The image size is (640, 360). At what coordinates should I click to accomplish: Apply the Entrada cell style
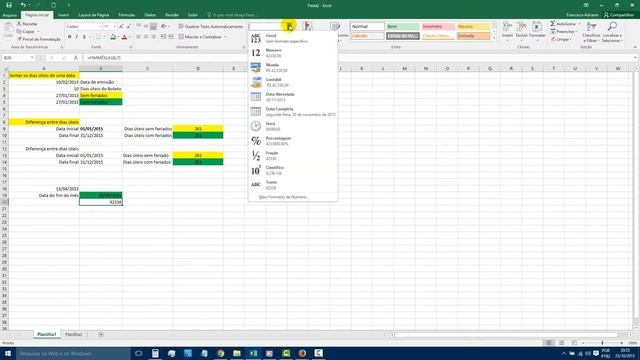click(473, 36)
